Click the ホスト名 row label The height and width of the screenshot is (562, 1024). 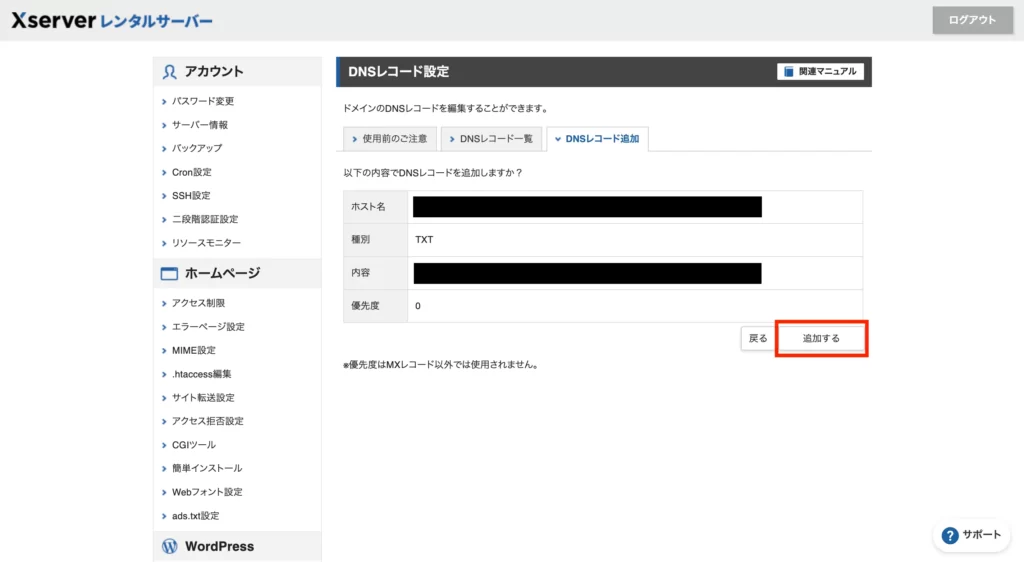coord(368,206)
